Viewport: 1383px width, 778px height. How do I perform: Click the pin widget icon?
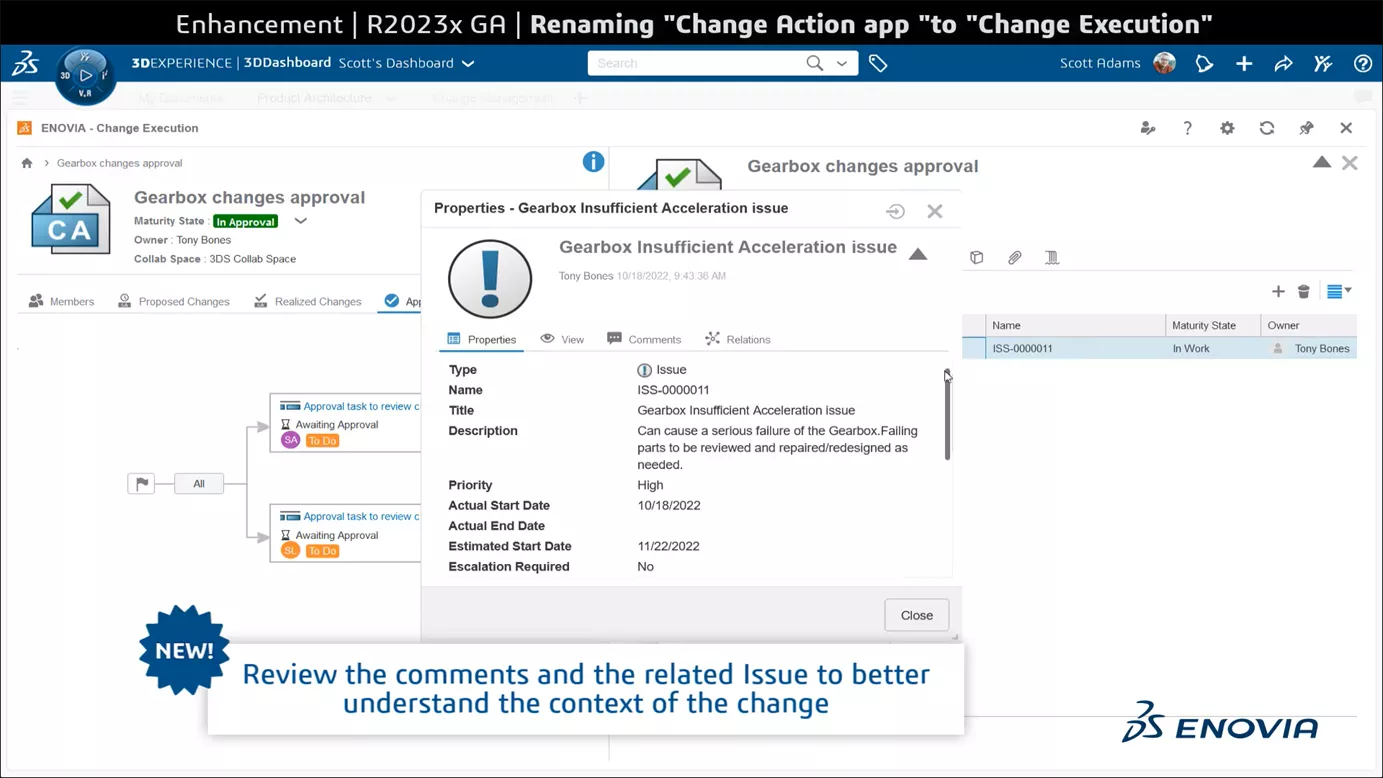coord(1306,128)
